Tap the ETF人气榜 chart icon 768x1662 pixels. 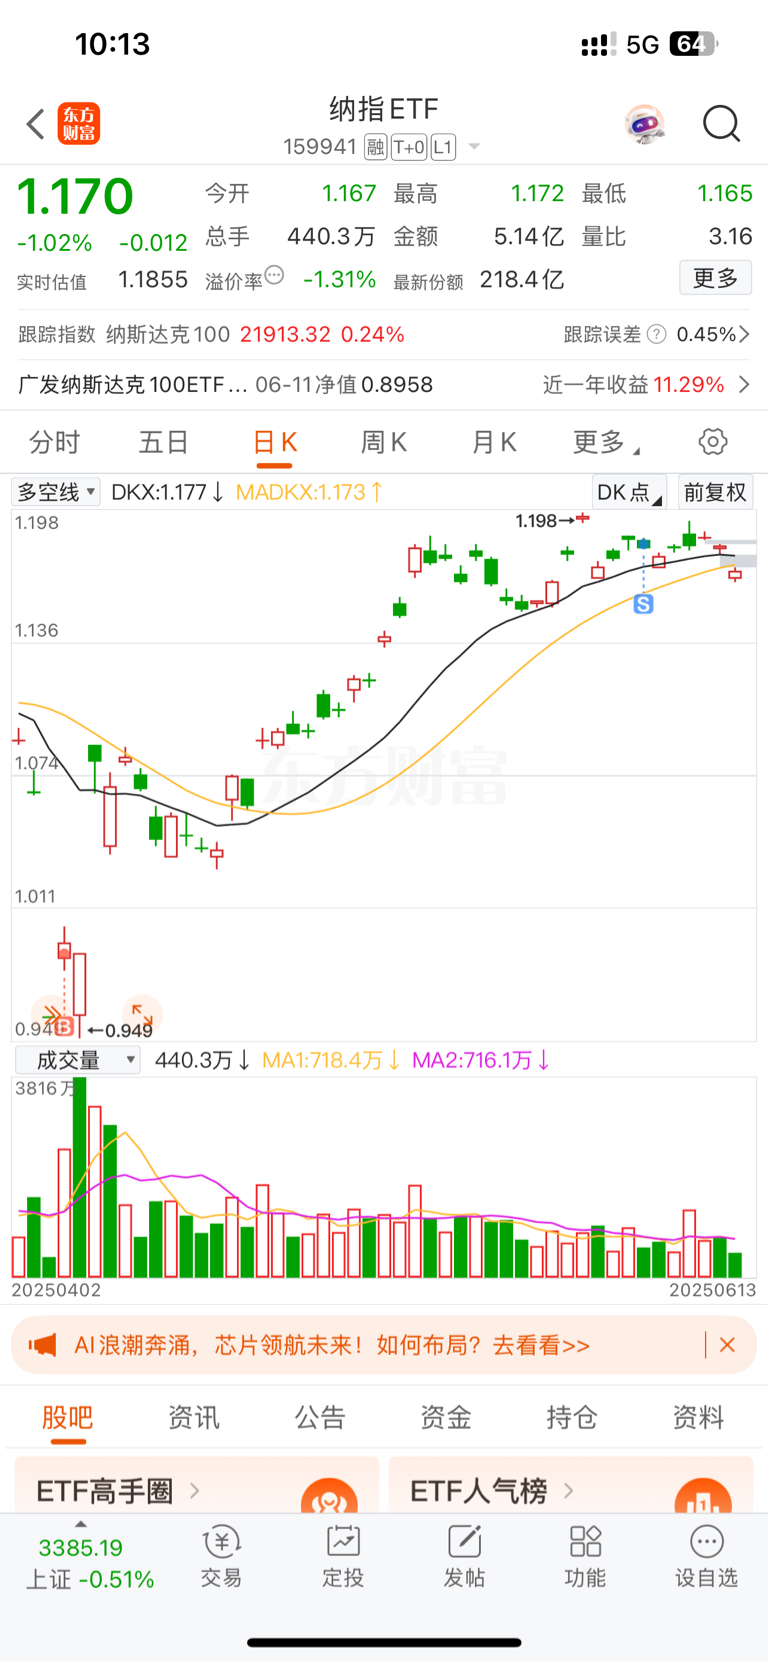703,1495
